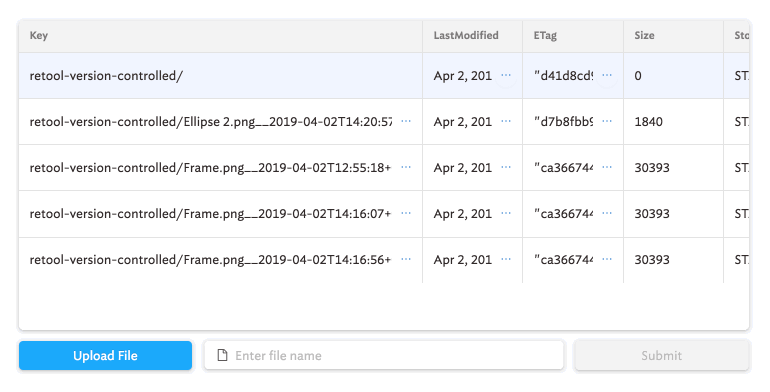Viewport: 770px width, 392px height.
Task: Click the Submit button
Action: tap(661, 355)
